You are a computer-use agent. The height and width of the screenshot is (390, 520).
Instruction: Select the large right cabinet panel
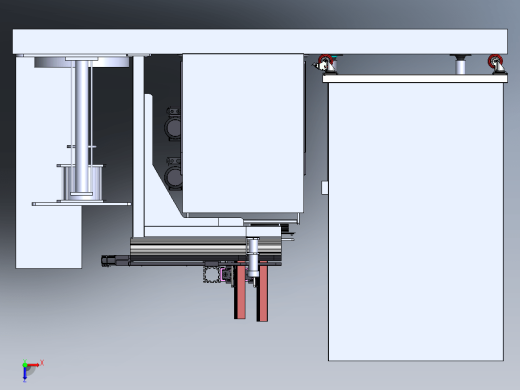(416, 222)
